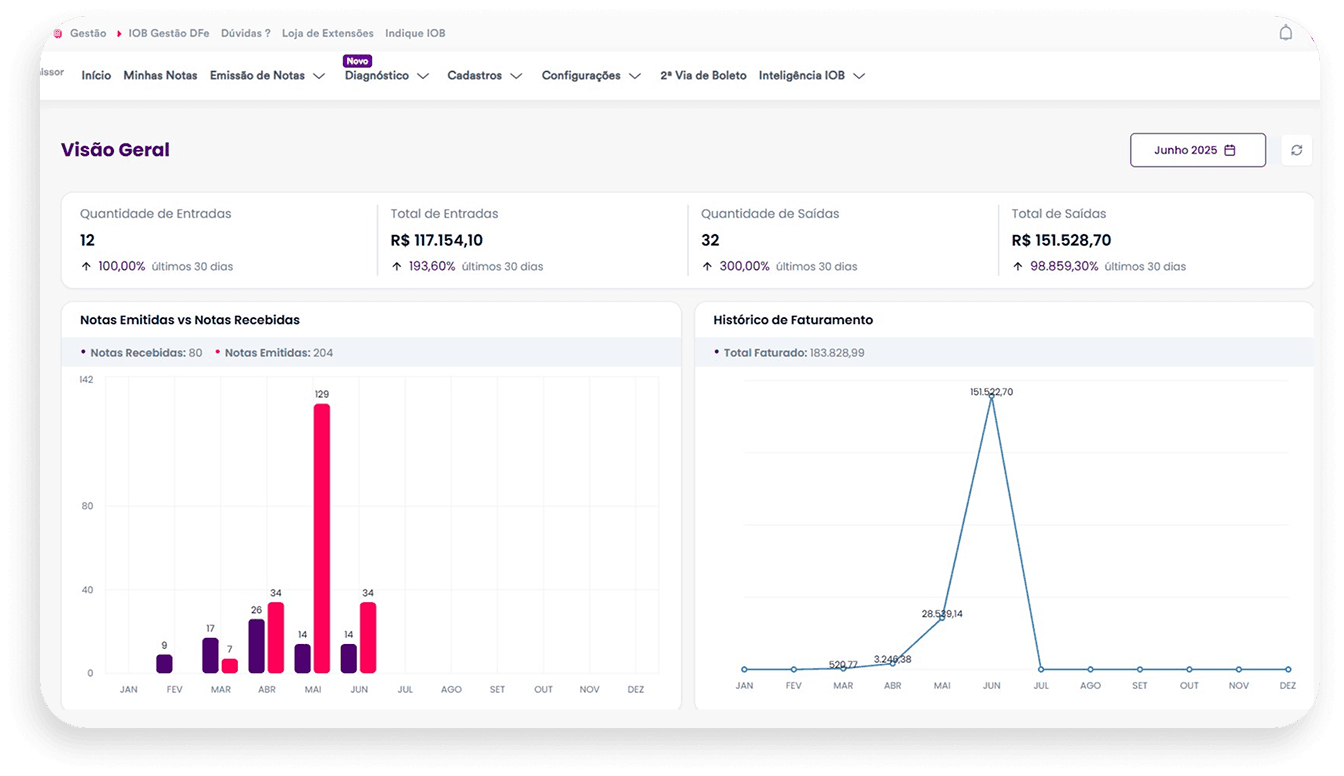The height and width of the screenshot is (776, 1344).
Task: Click the FEV purple bar labeled 9
Action: coord(164,664)
